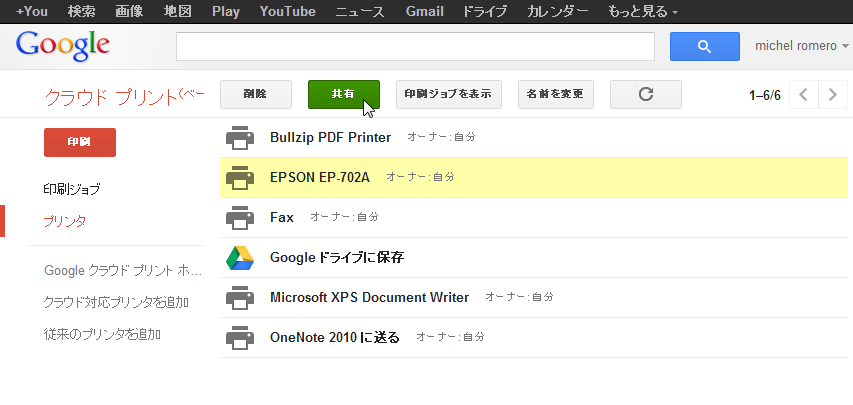This screenshot has width=853, height=405.
Task: Select Microsoft XPS Document Writer name
Action: coord(369,298)
